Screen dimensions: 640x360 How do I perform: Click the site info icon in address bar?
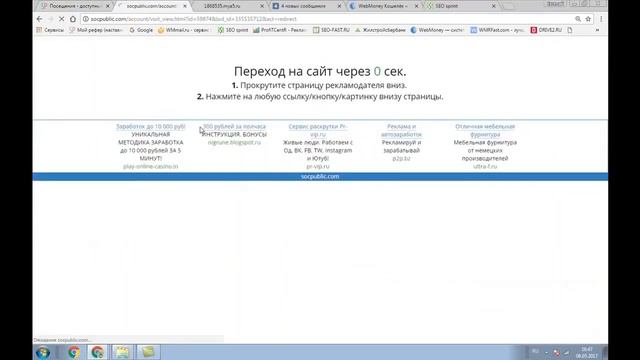(86, 19)
